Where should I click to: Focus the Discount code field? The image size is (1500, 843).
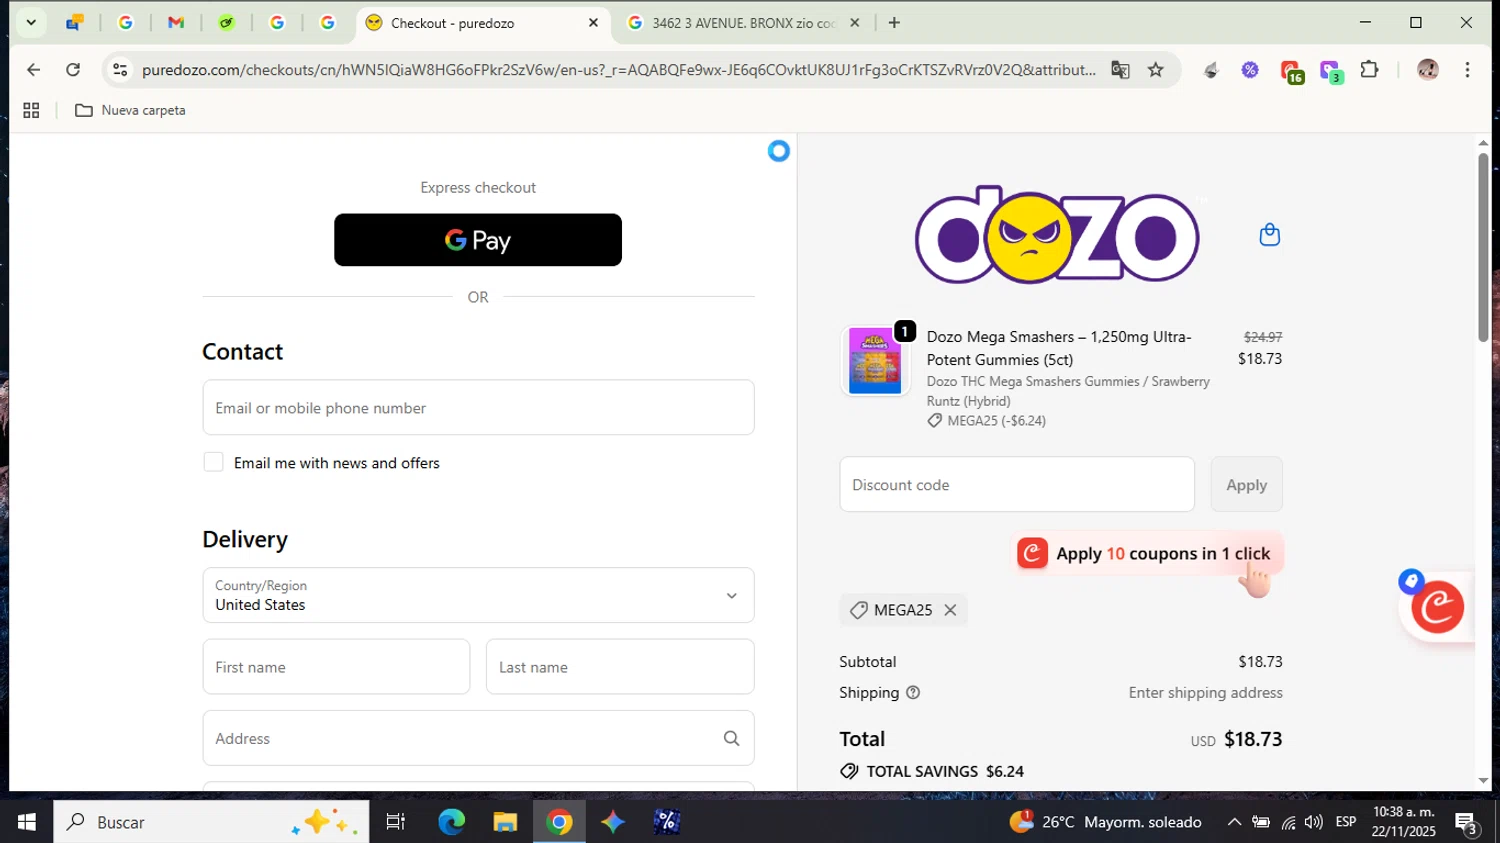pos(1017,485)
